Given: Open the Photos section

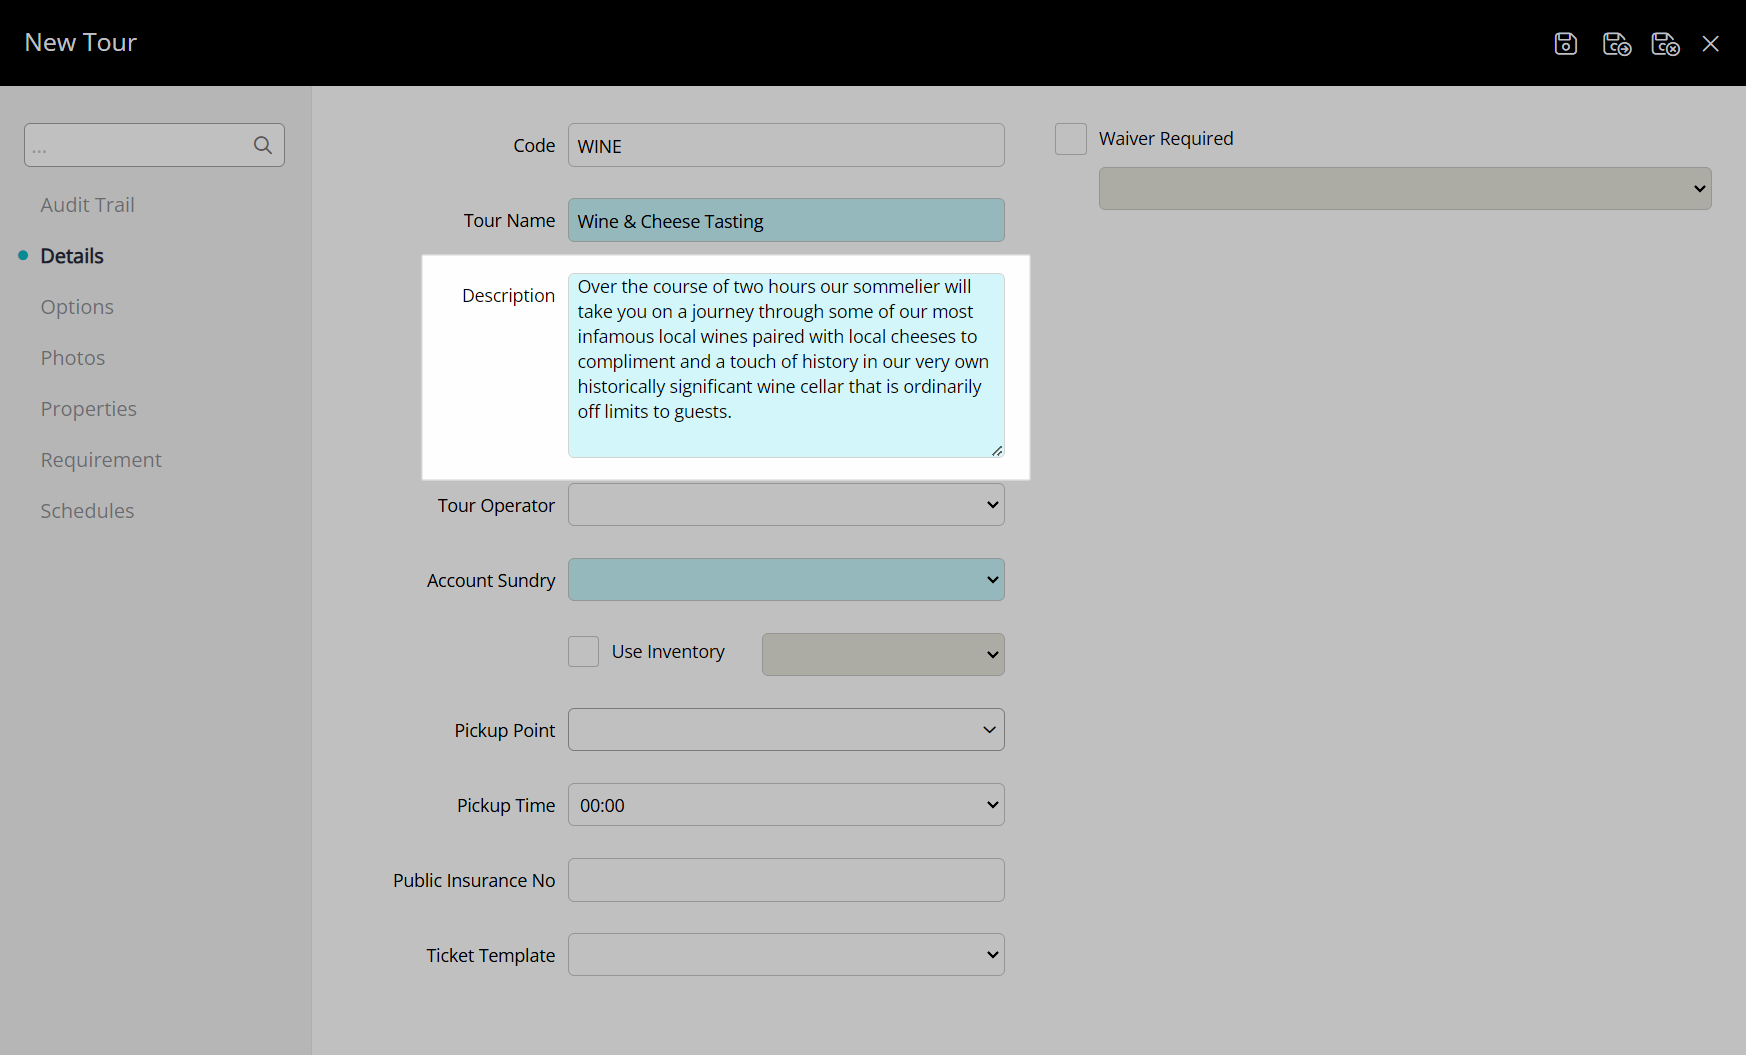Looking at the screenshot, I should (x=72, y=357).
